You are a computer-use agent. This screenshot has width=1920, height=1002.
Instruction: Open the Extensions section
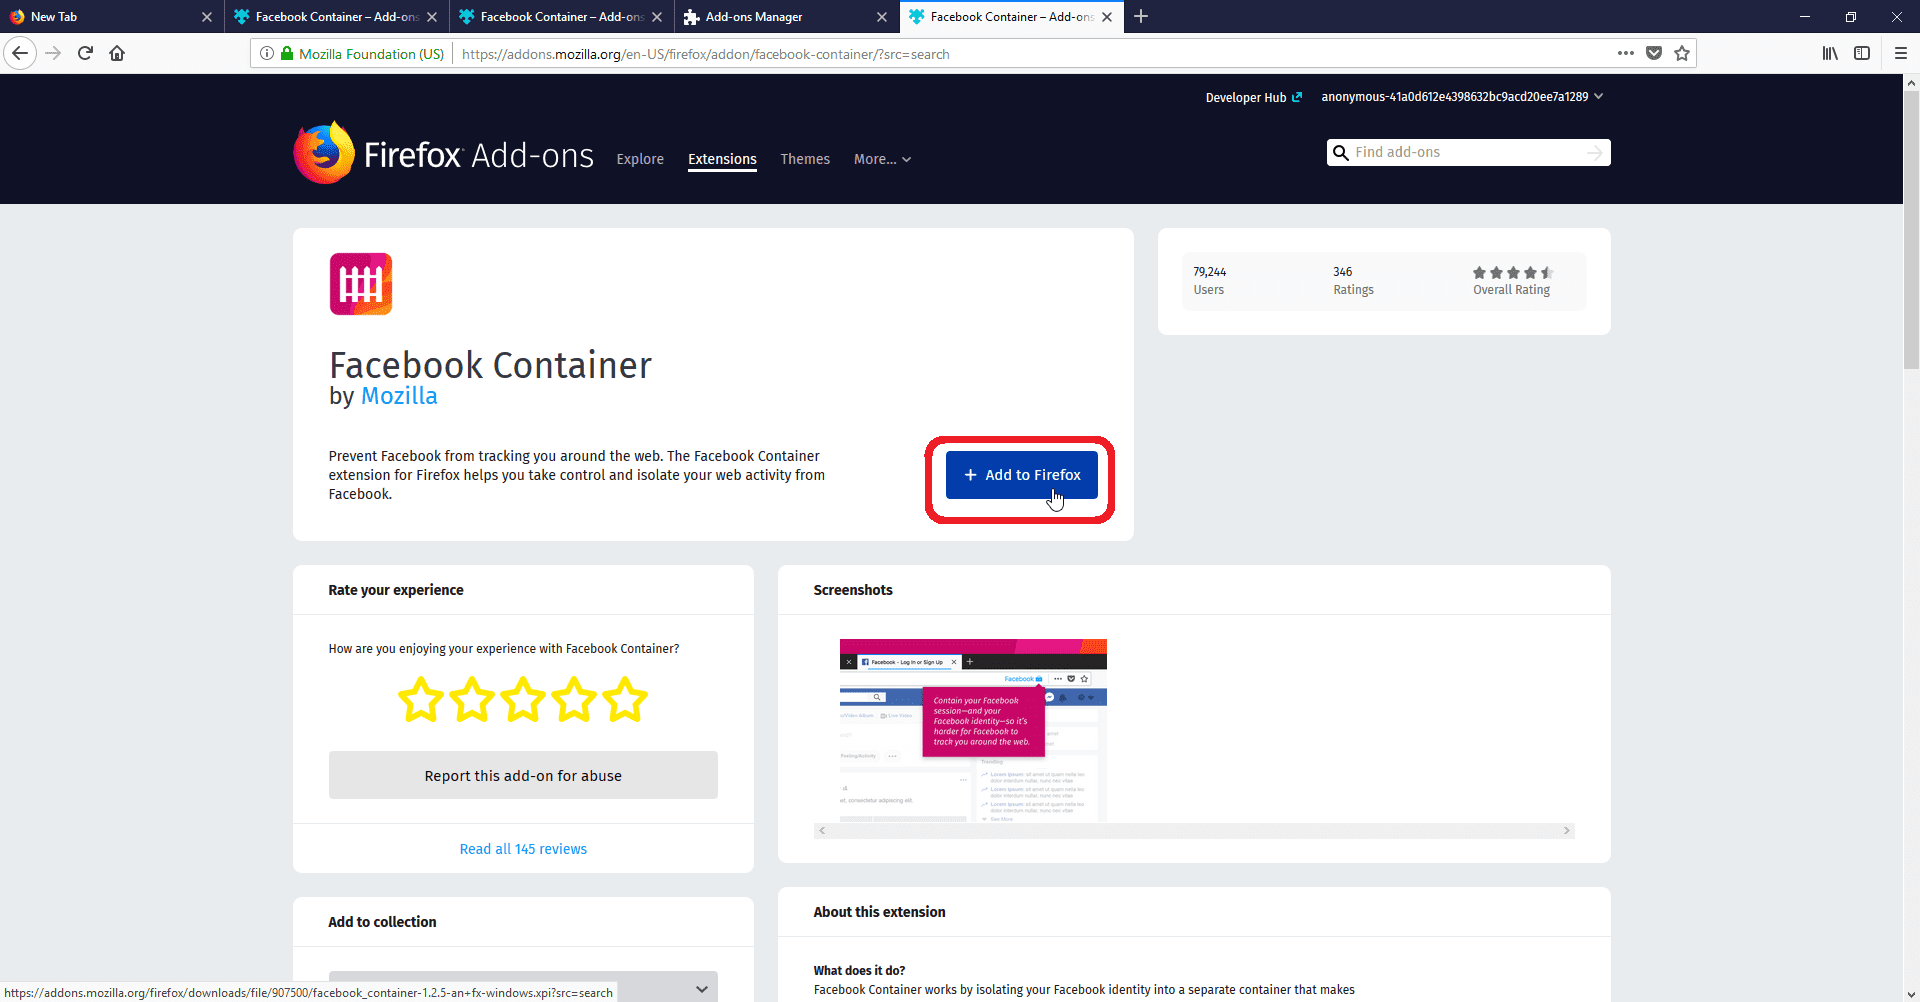pyautogui.click(x=722, y=159)
